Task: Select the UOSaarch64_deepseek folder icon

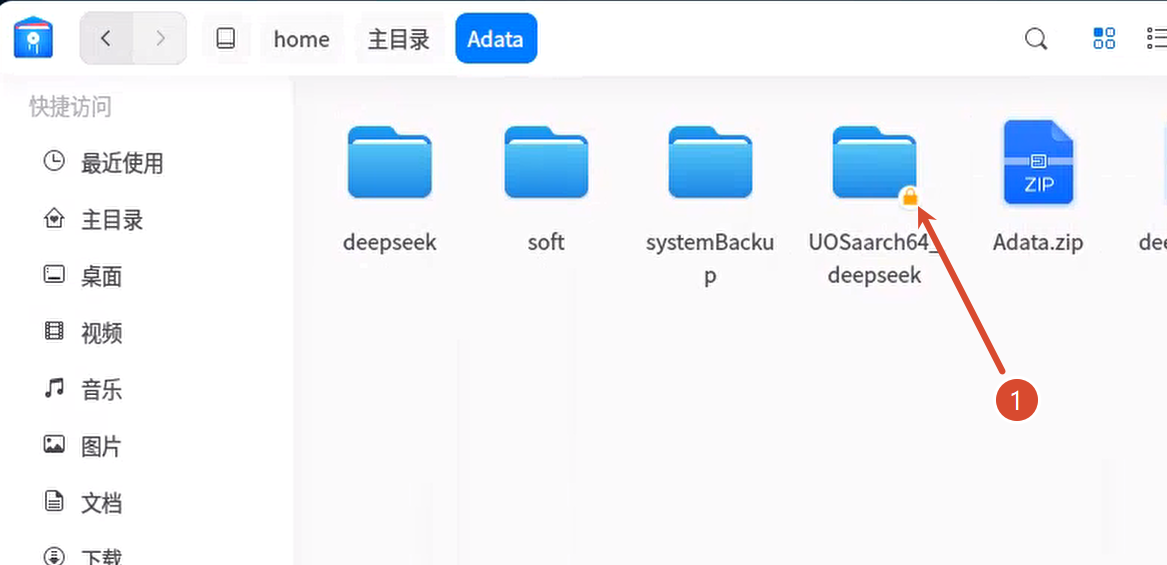Action: click(x=875, y=162)
